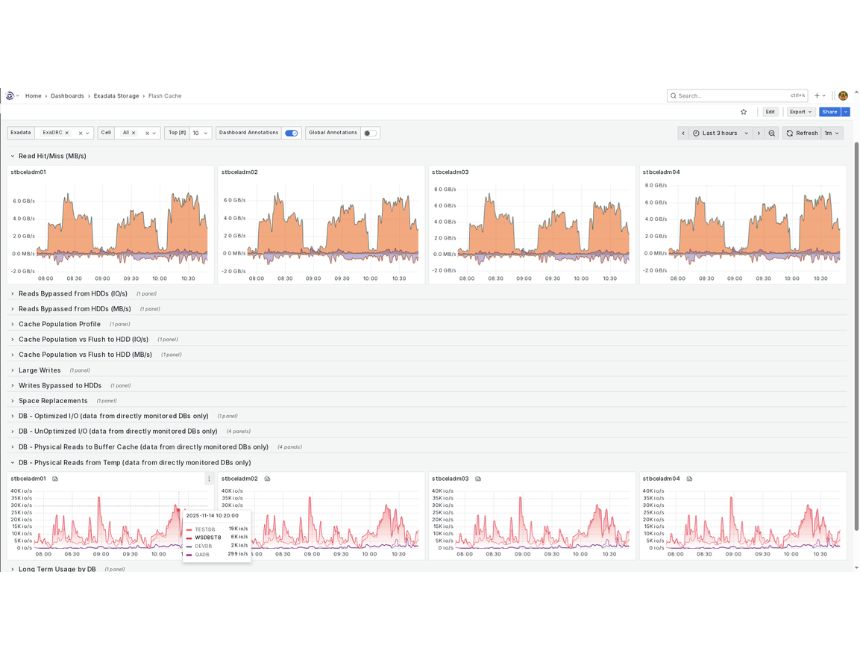Viewport: 860px width, 664px height.
Task: Go to Exadata Storage breadcrumb
Action: coord(116,96)
